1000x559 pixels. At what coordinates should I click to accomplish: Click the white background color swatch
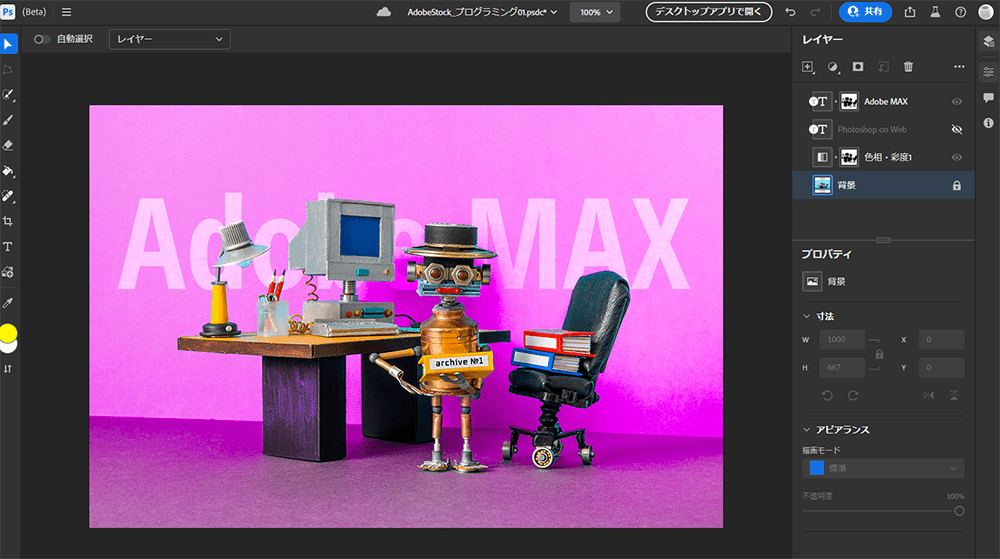coord(10,347)
